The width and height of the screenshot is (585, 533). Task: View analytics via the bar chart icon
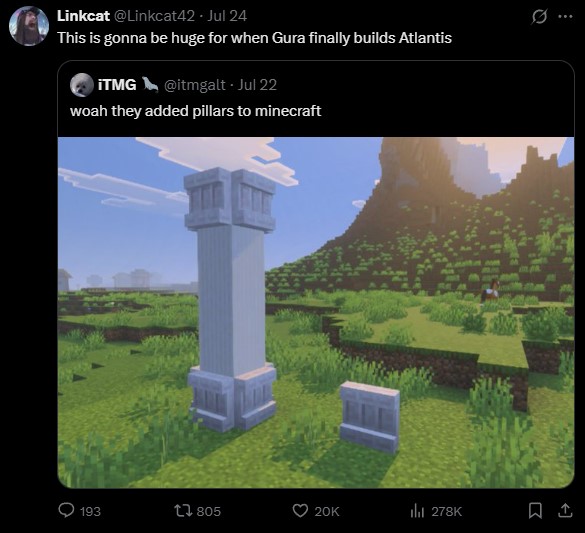[417, 511]
